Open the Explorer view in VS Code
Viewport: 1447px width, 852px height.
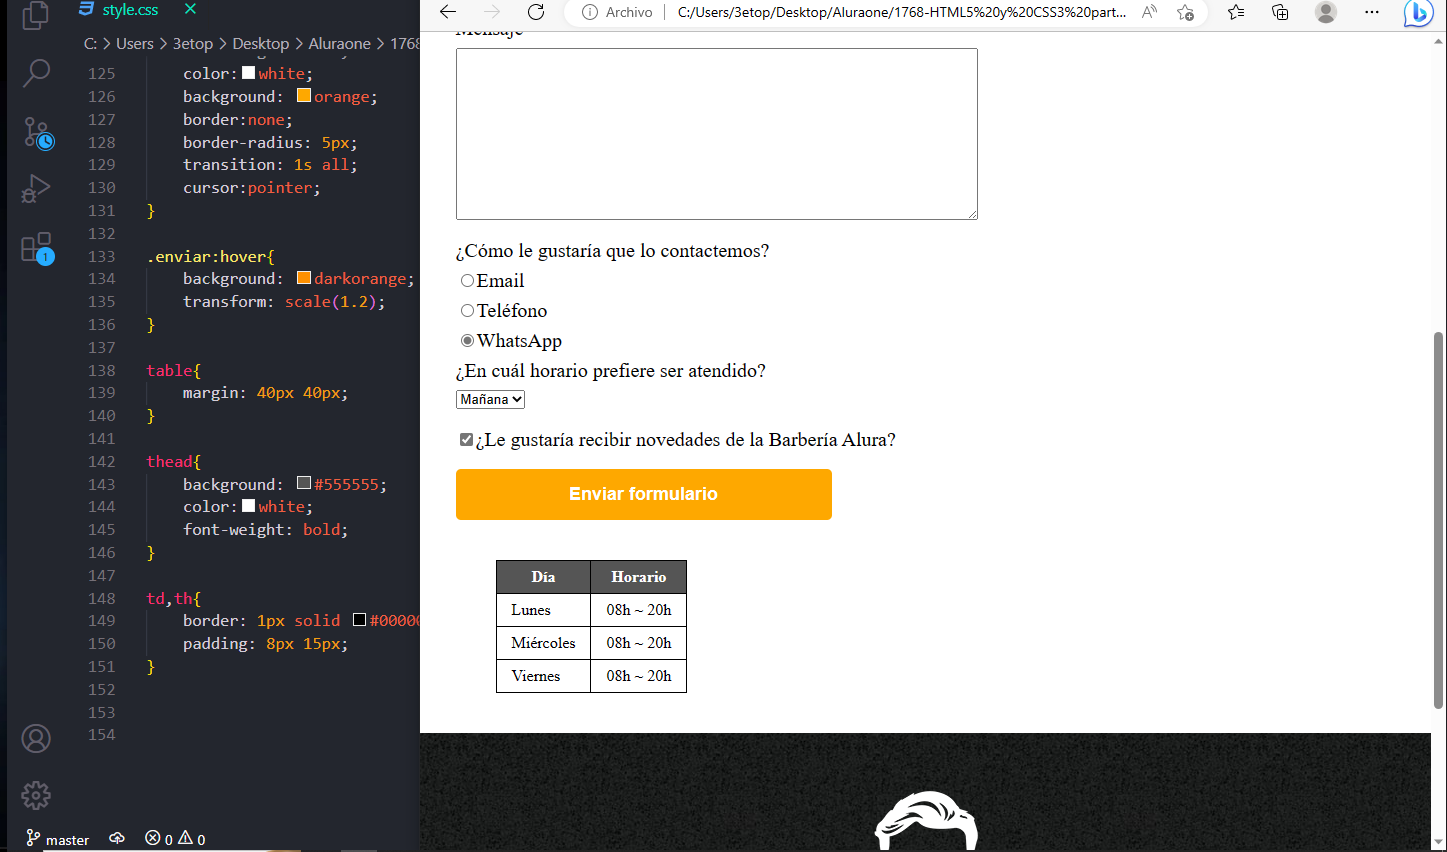[x=36, y=15]
